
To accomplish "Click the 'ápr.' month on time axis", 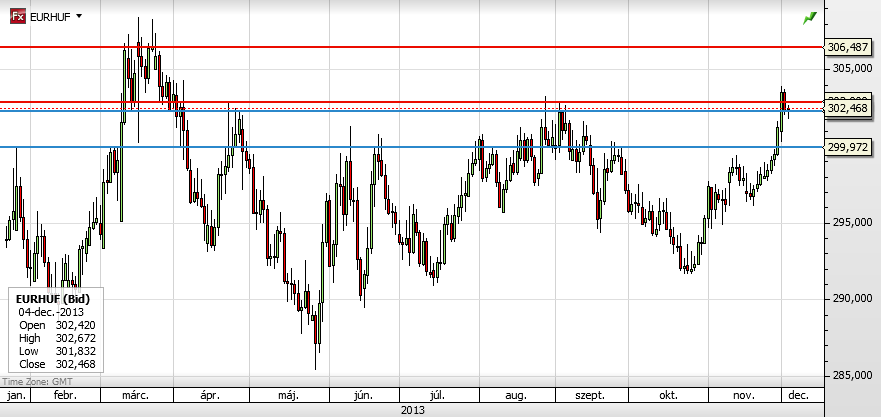I will (210, 395).
